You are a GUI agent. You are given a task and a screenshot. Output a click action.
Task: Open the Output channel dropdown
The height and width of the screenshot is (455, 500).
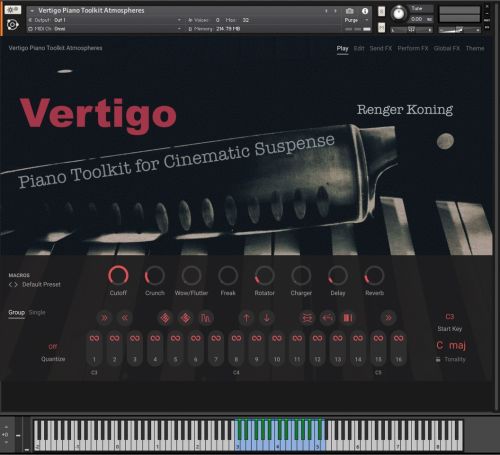pyautogui.click(x=179, y=20)
